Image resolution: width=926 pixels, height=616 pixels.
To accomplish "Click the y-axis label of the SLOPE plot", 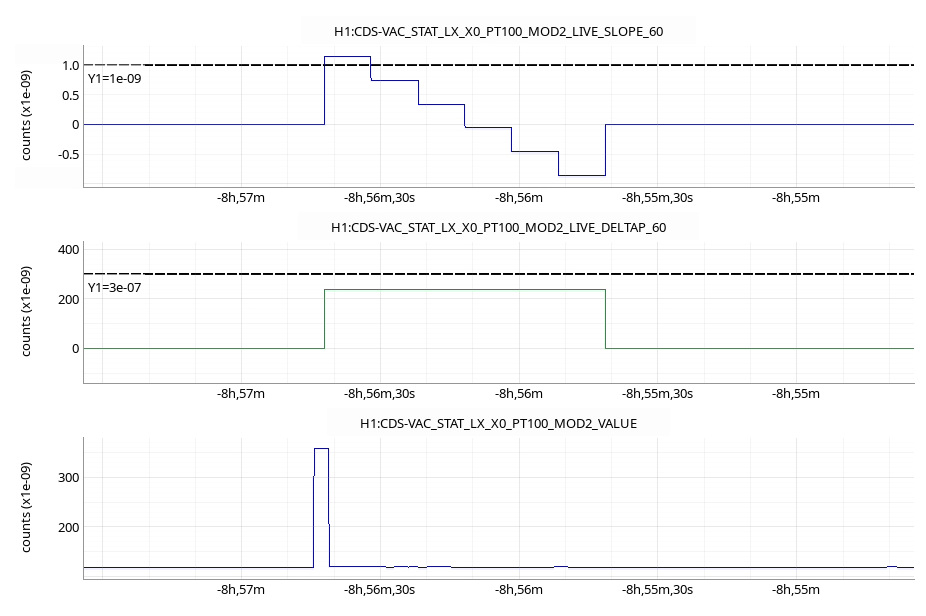I will 28,111.
